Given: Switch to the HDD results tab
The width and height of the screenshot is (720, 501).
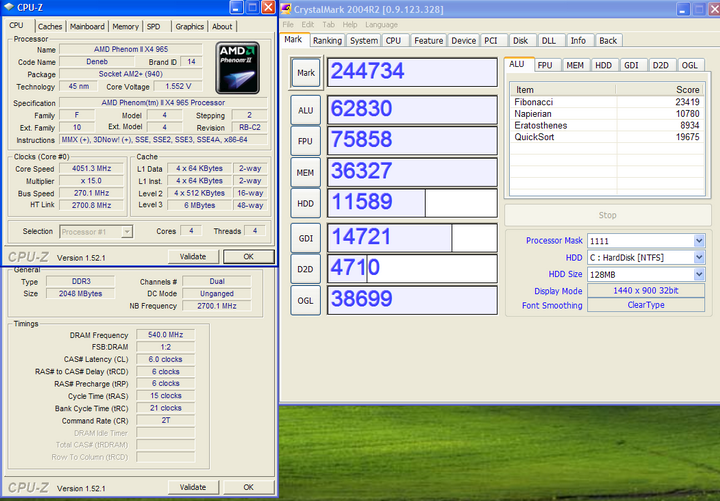Looking at the screenshot, I should tap(603, 65).
